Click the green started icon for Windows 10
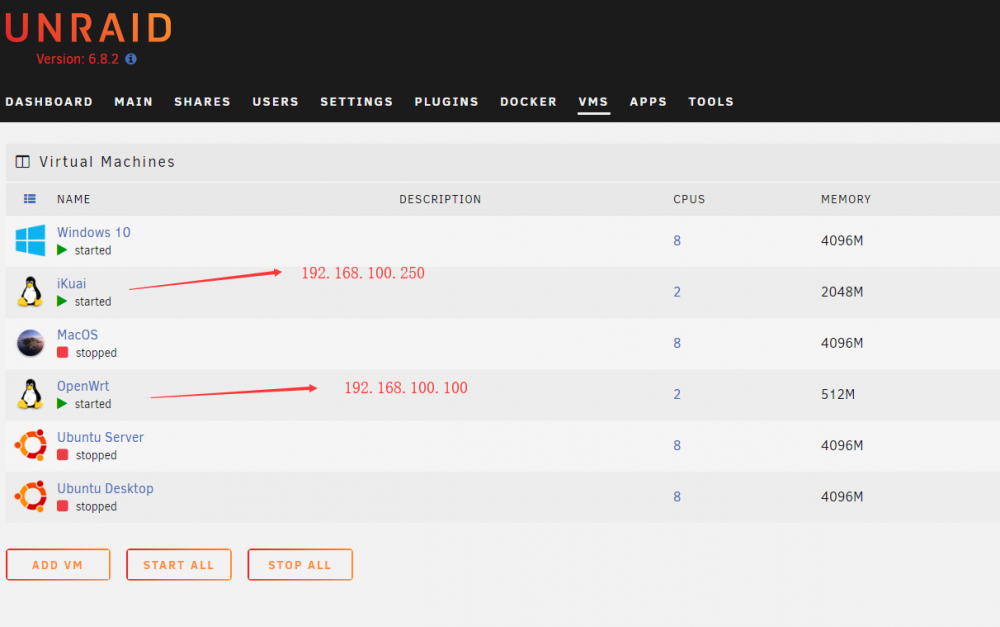The width and height of the screenshot is (1000, 627). click(62, 250)
